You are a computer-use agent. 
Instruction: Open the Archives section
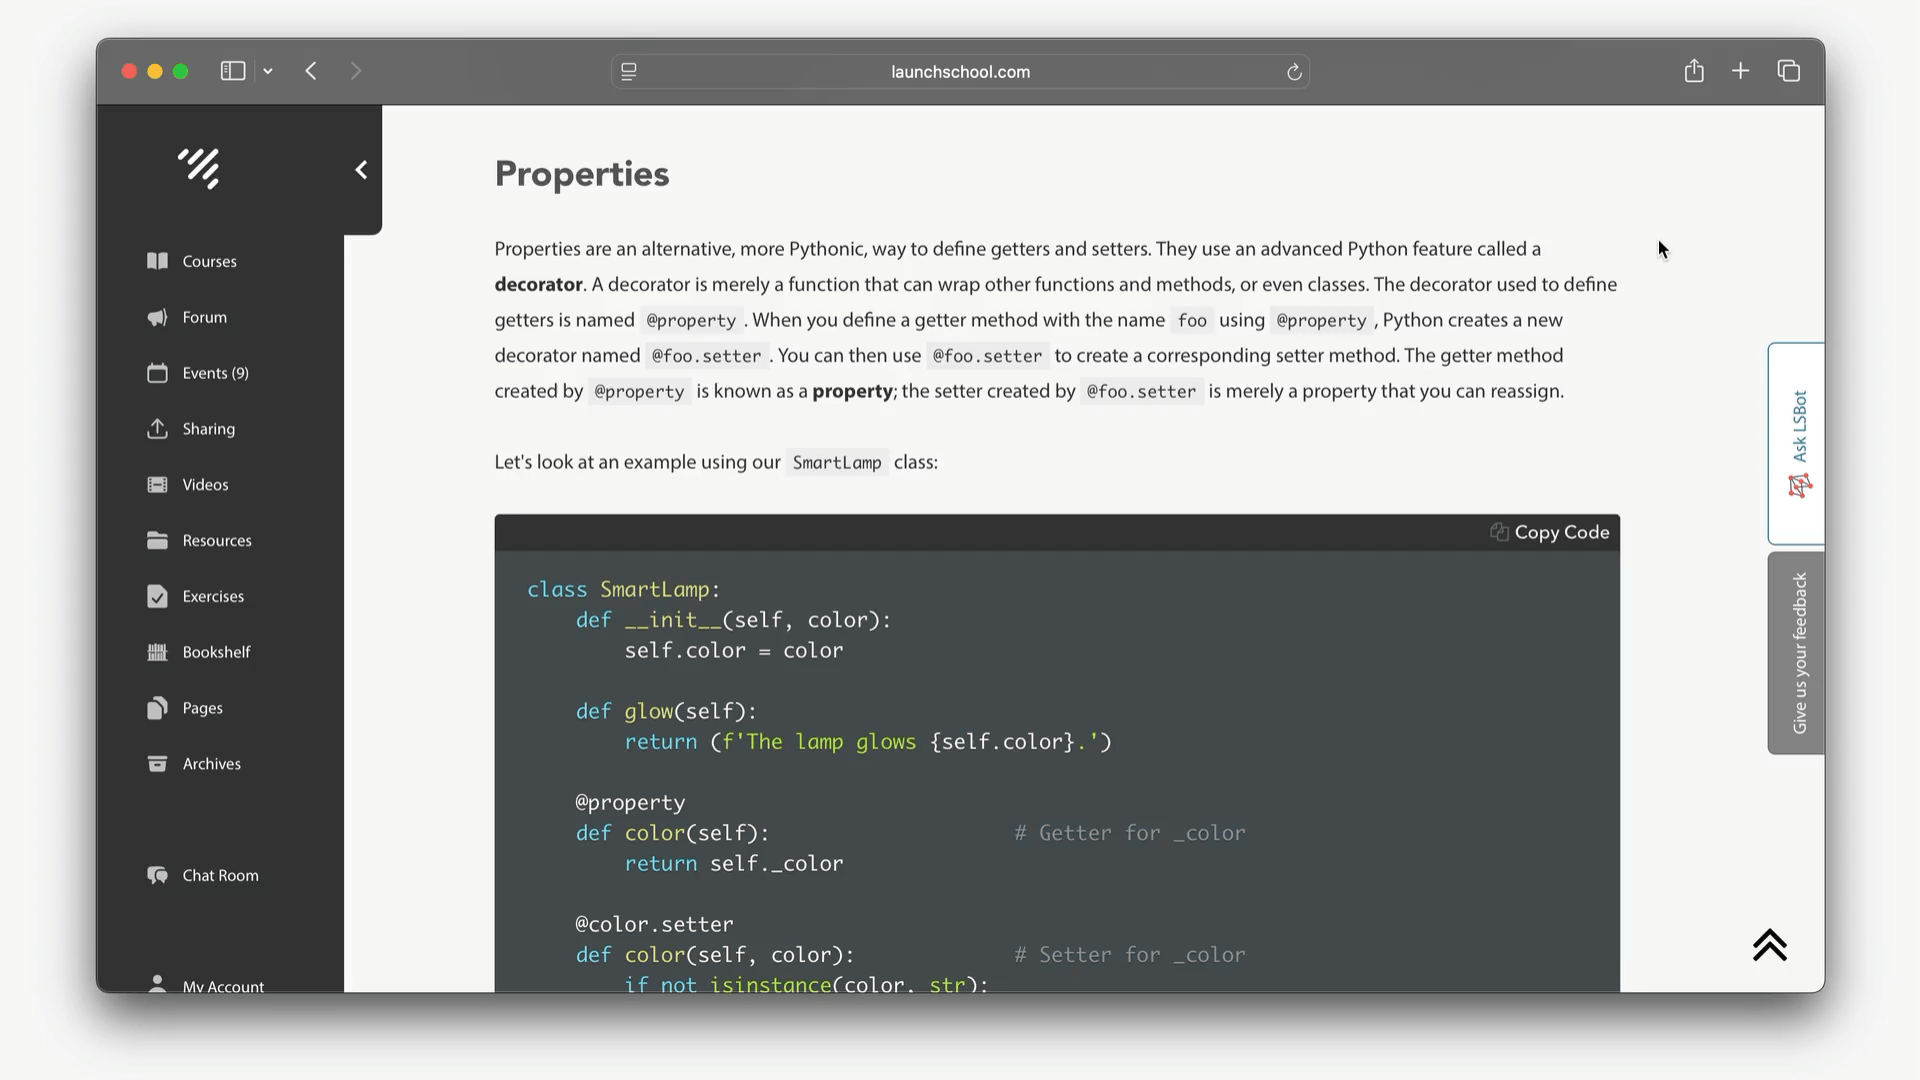[x=211, y=764]
